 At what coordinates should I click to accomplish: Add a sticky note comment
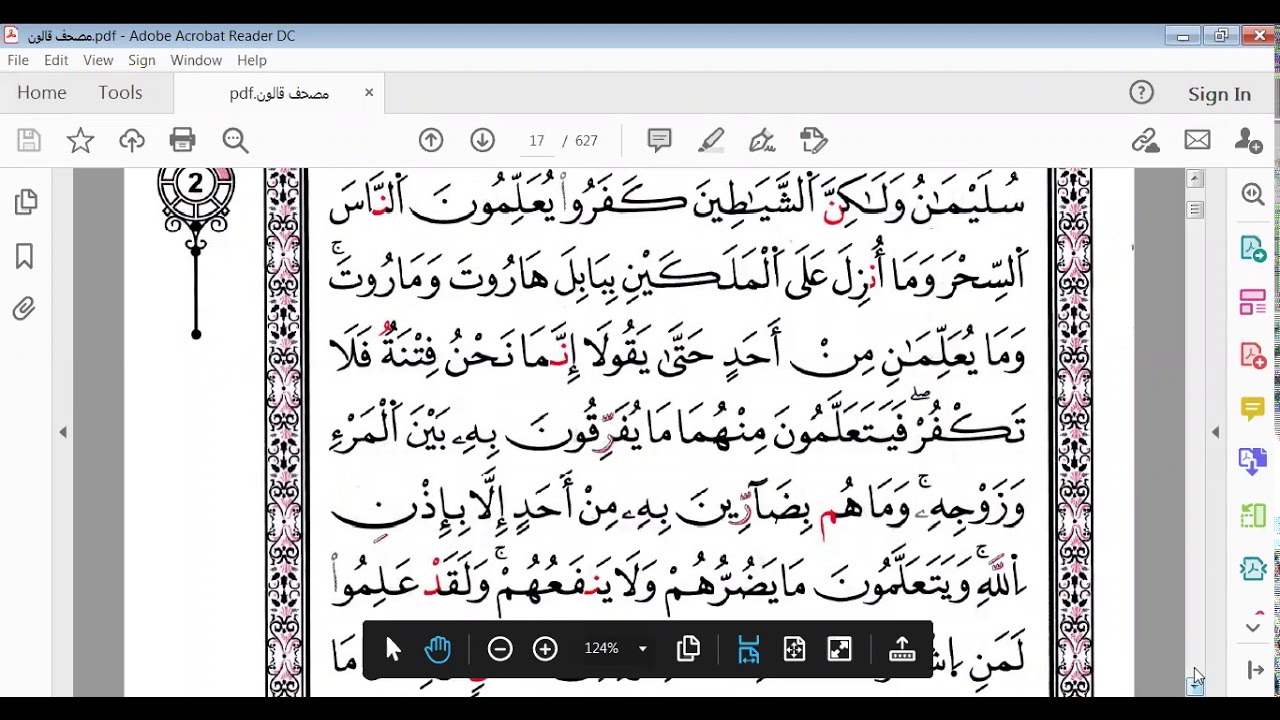[x=659, y=141]
